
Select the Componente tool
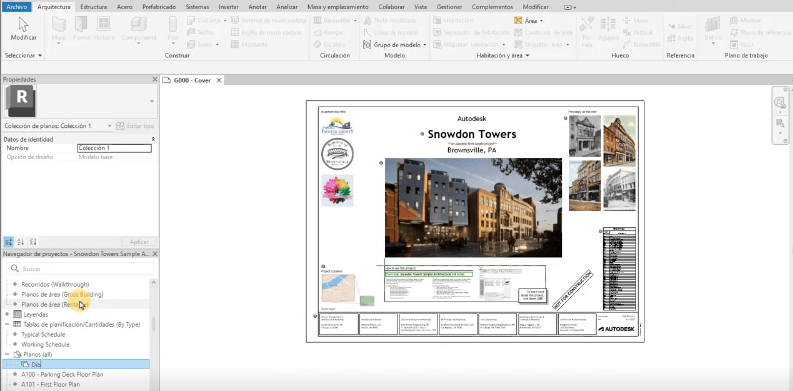pos(139,29)
